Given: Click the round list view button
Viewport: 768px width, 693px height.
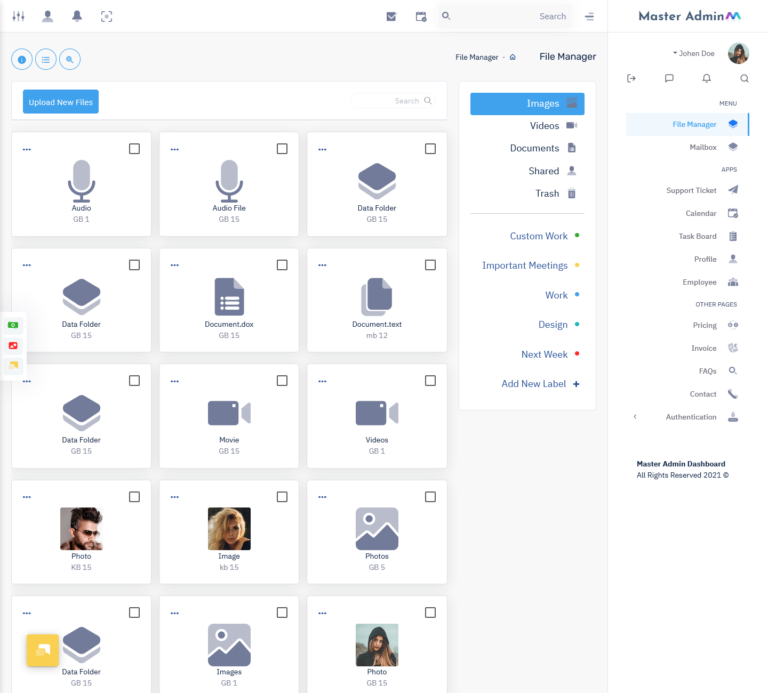Looking at the screenshot, I should pos(46,59).
